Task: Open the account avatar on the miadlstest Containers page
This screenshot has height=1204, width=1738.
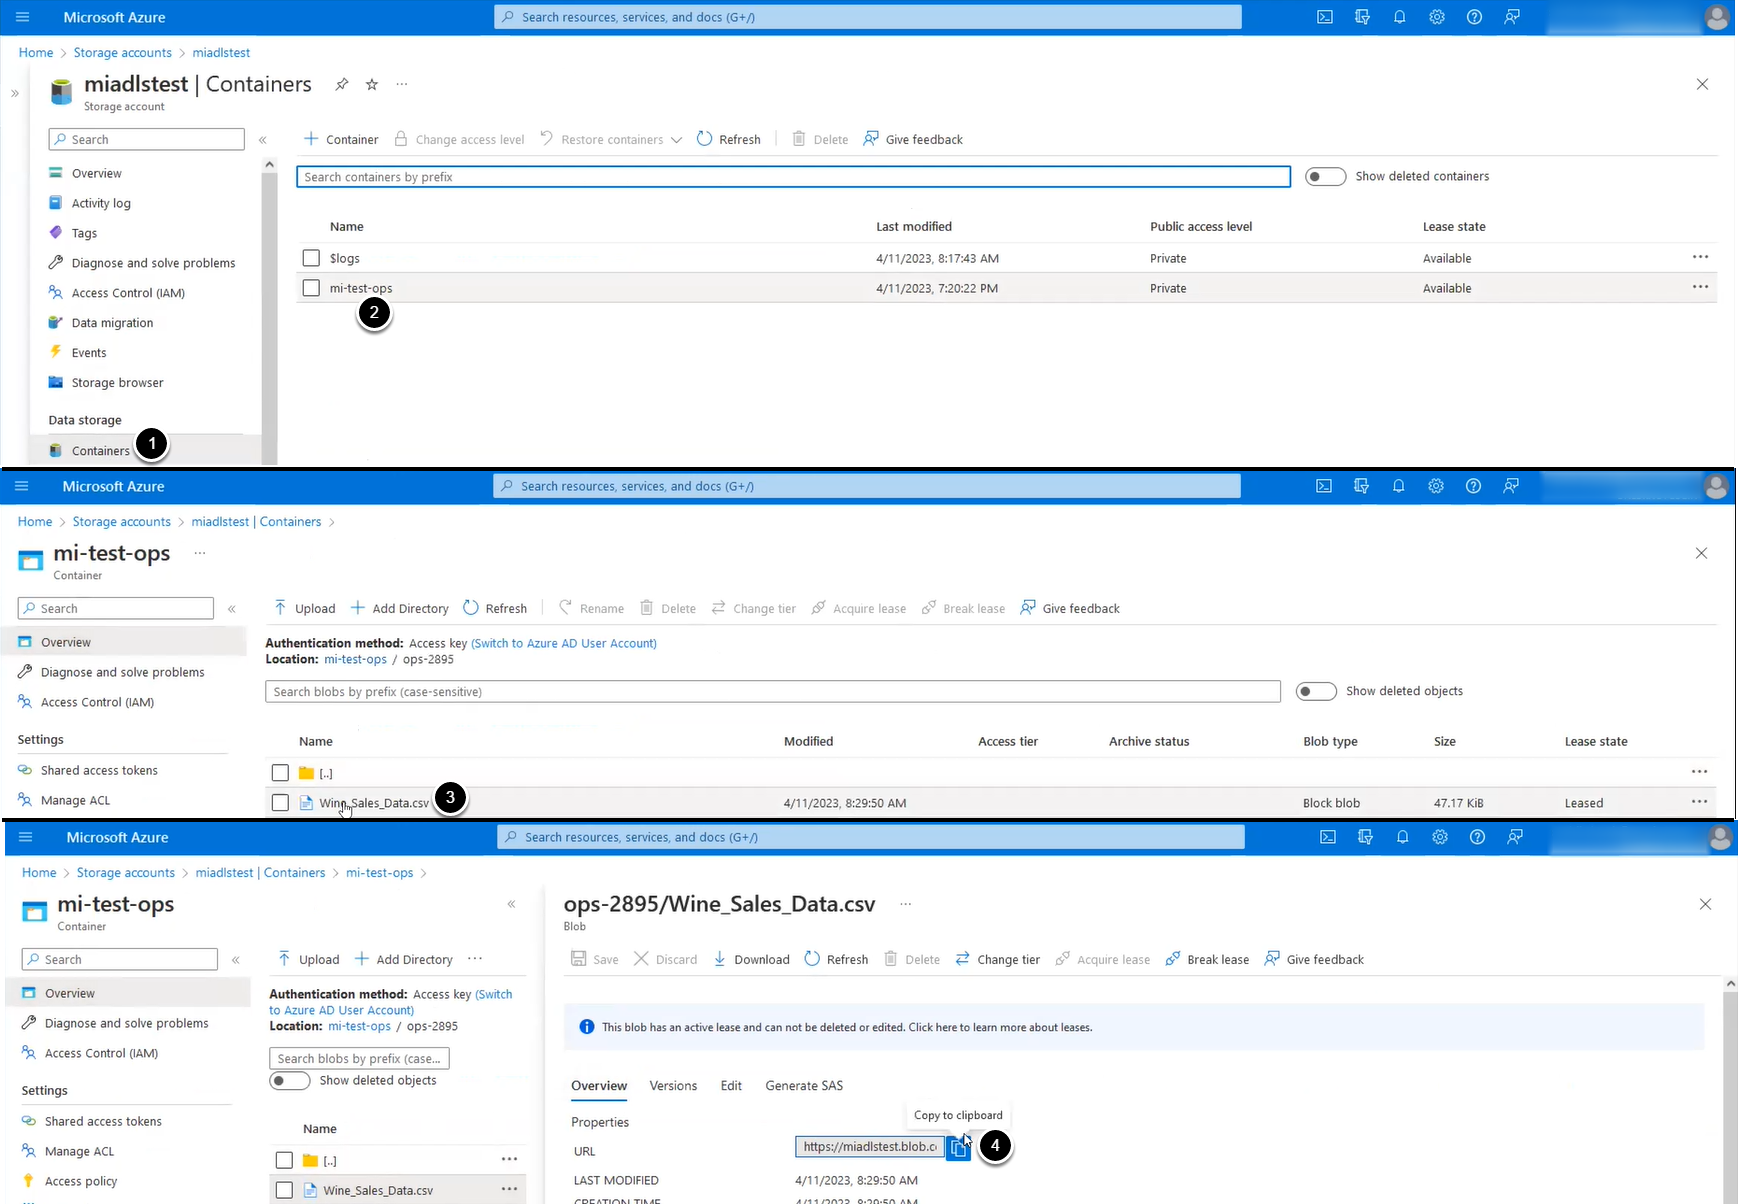Action: click(1718, 17)
